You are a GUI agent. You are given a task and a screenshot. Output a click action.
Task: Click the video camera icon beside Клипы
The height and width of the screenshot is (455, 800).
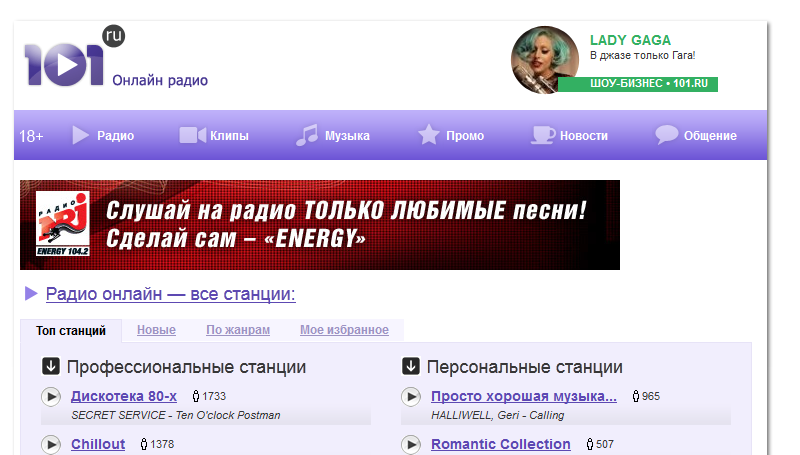(192, 135)
